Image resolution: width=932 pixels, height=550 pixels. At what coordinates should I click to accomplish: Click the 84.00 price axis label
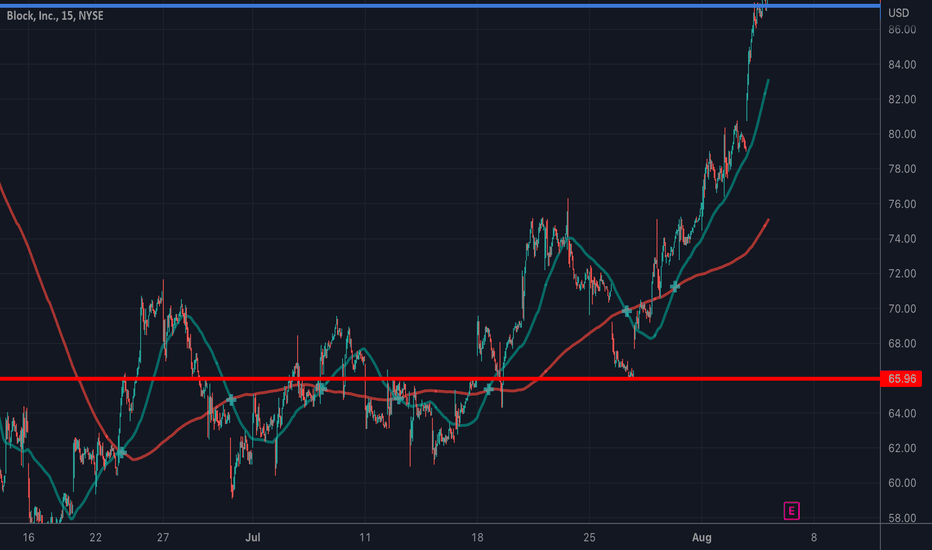(x=902, y=65)
